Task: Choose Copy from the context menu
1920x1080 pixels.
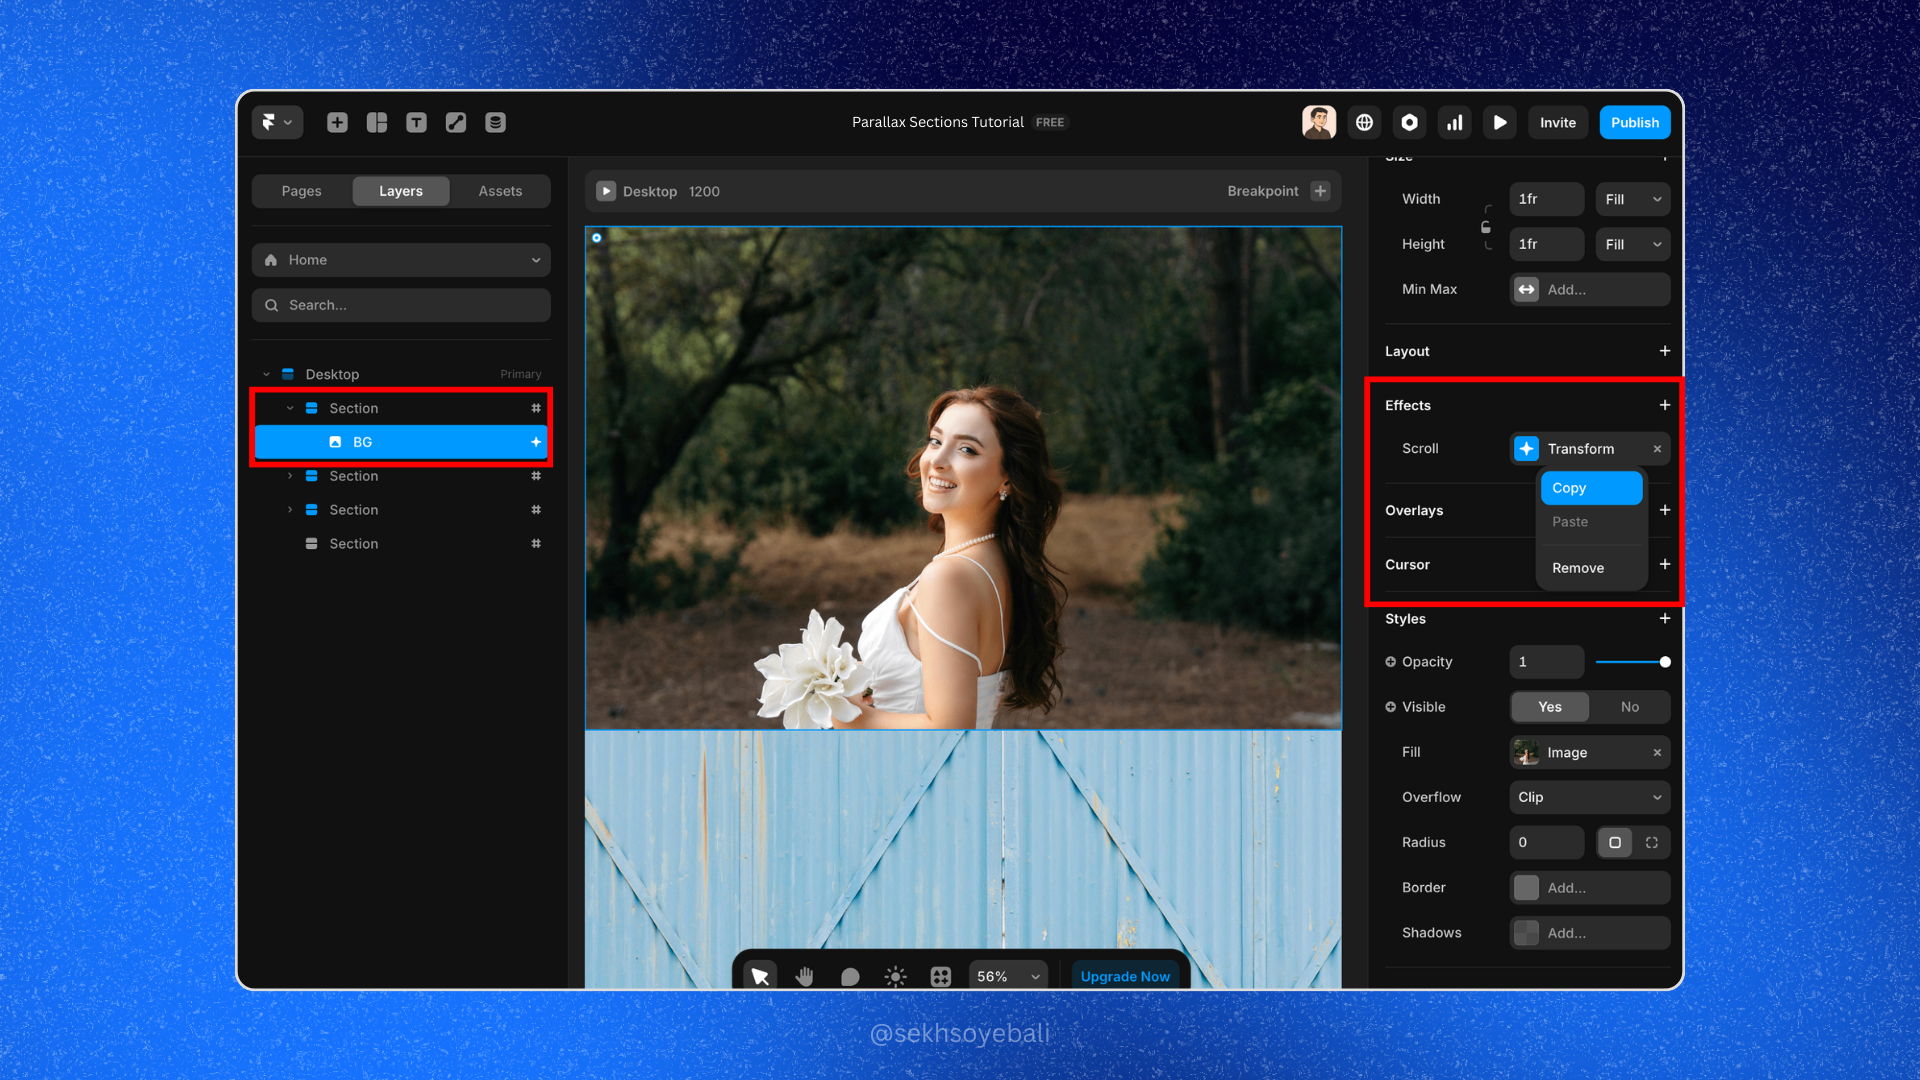Action: (x=1590, y=488)
